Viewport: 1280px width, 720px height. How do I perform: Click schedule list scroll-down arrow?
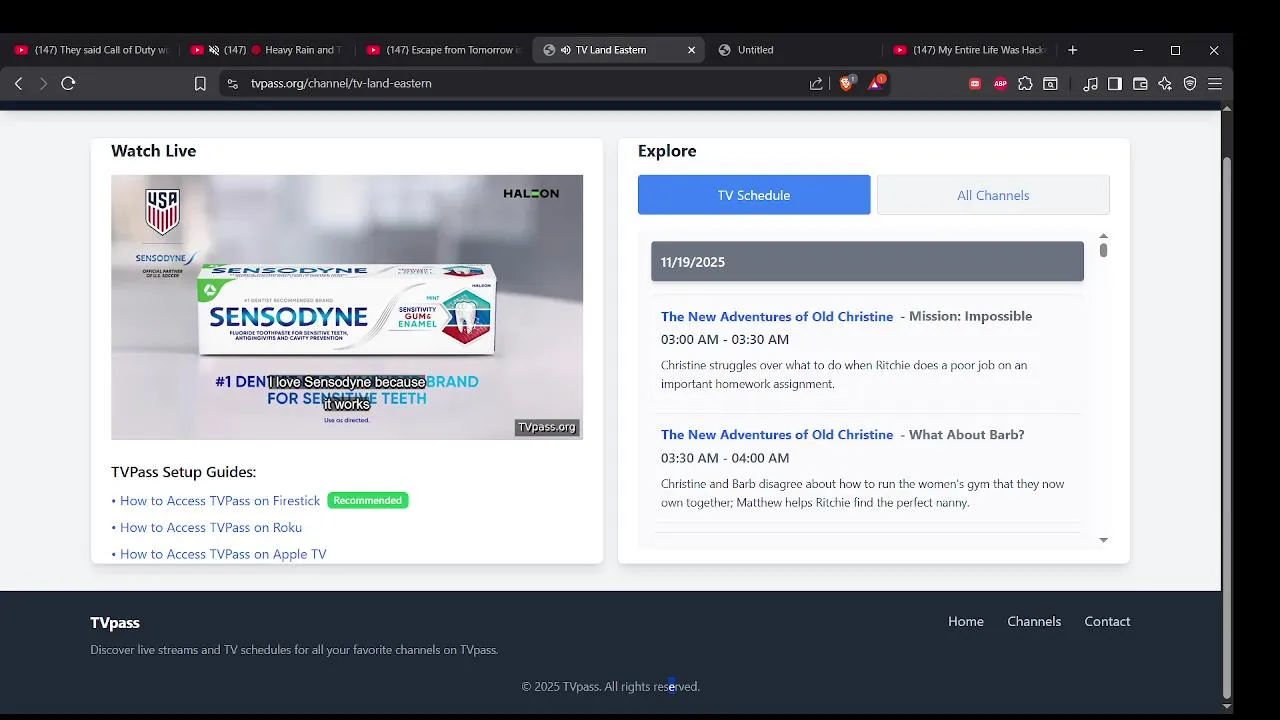pyautogui.click(x=1104, y=540)
